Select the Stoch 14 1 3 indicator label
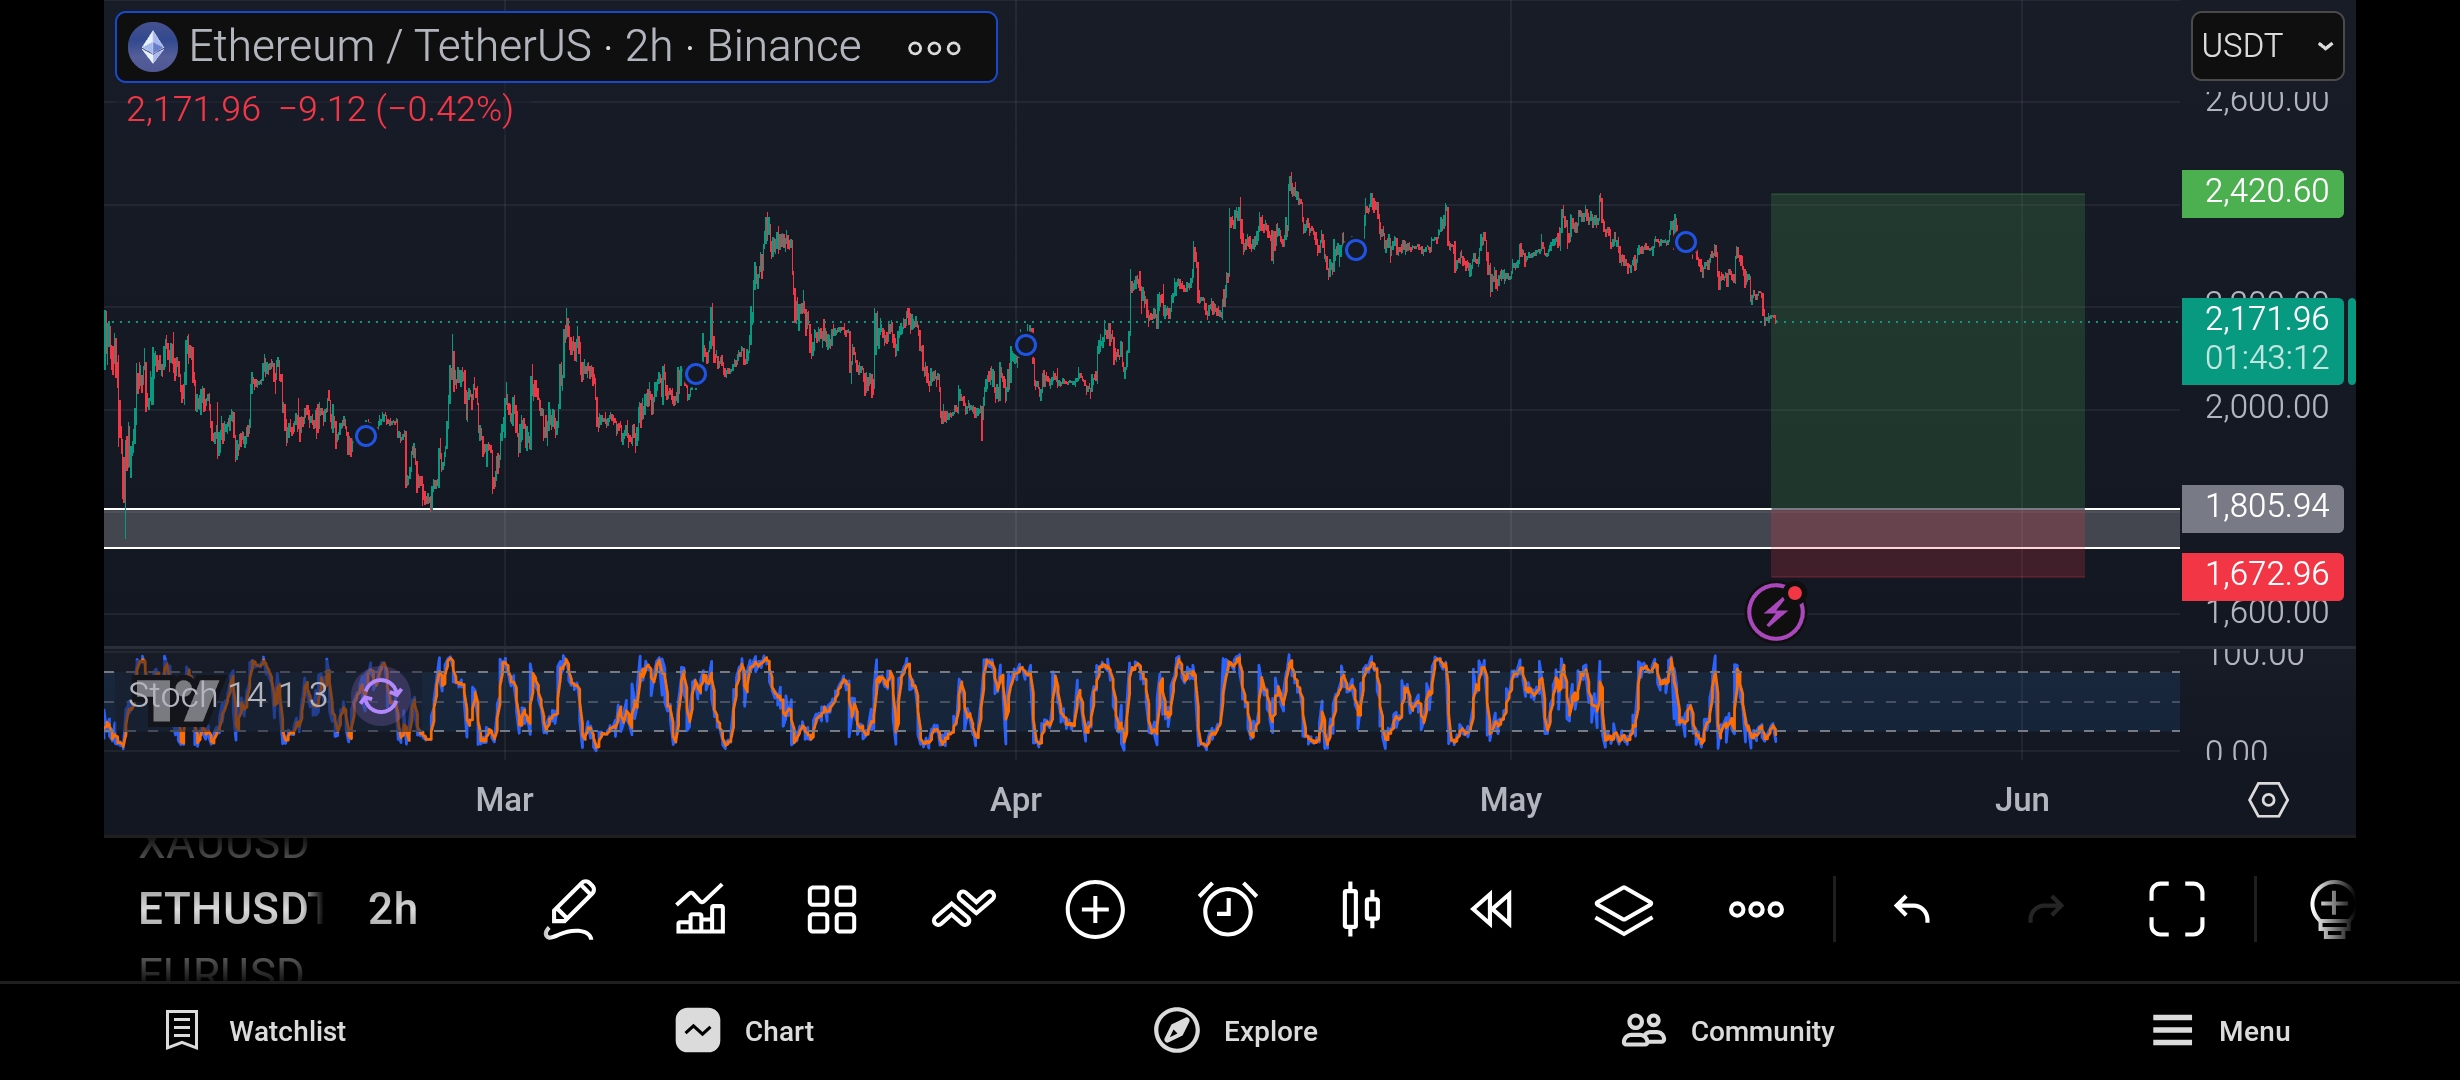Screen dimensions: 2460x1080 228,695
